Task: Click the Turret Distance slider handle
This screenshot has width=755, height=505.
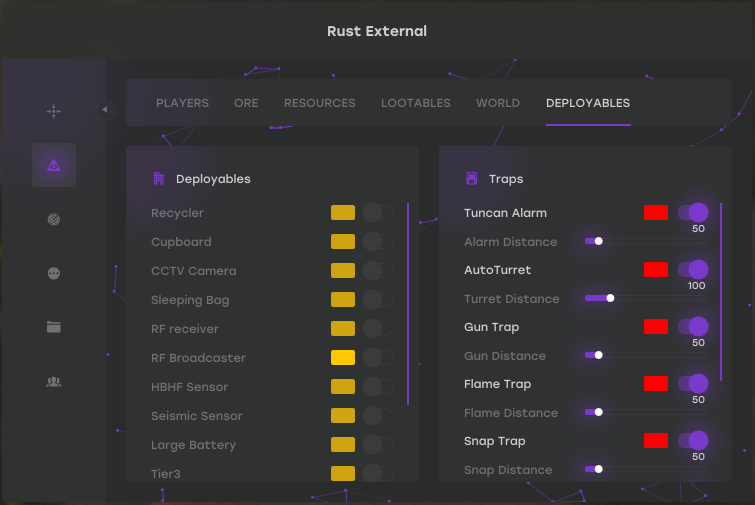Action: (x=610, y=298)
